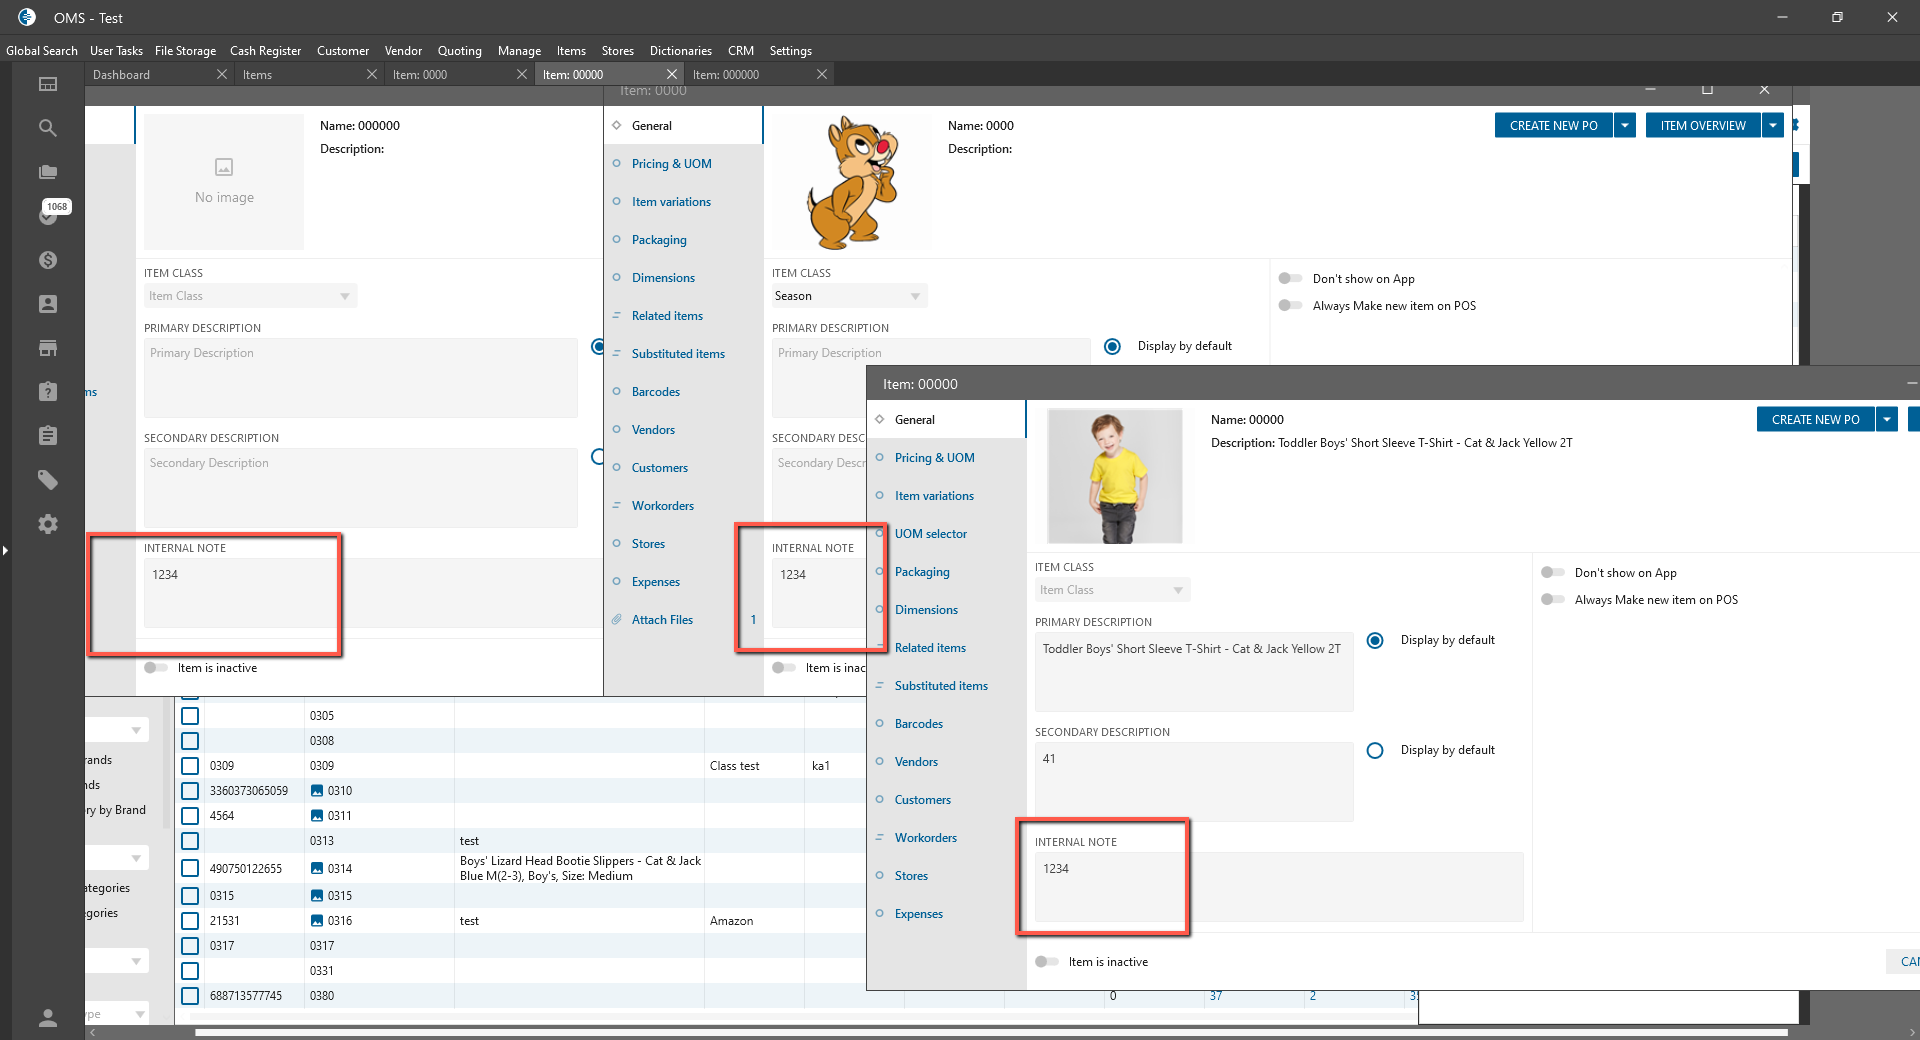Open the Cash Register menu

click(x=265, y=51)
